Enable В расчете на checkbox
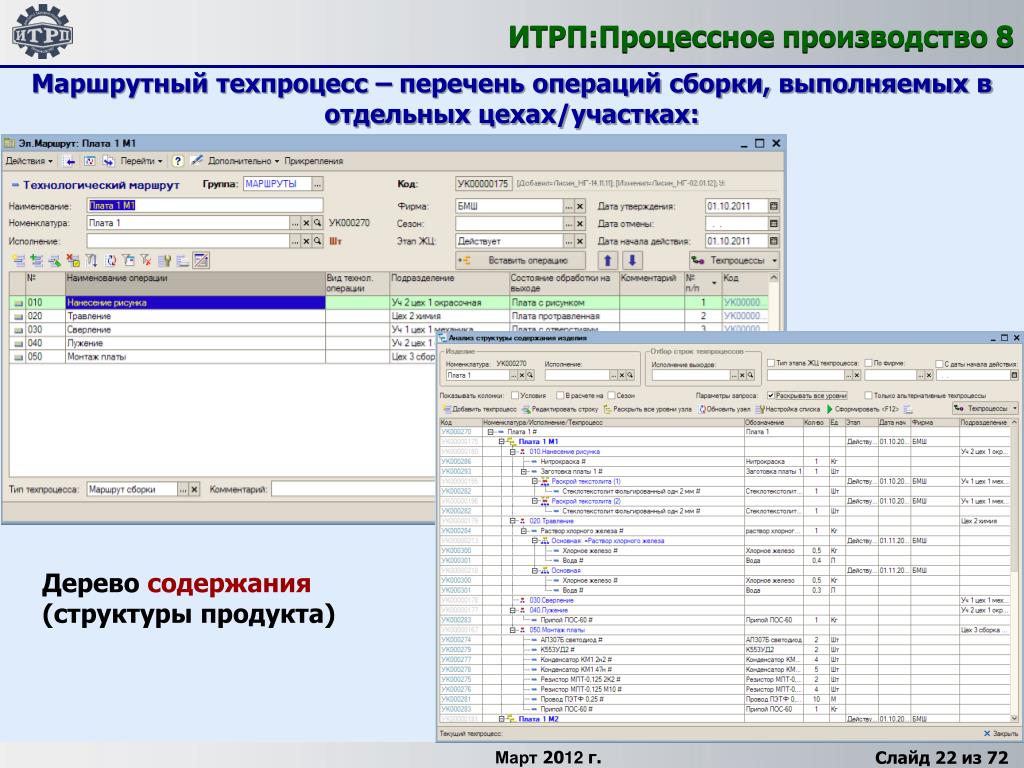The width and height of the screenshot is (1024, 768). pyautogui.click(x=560, y=395)
